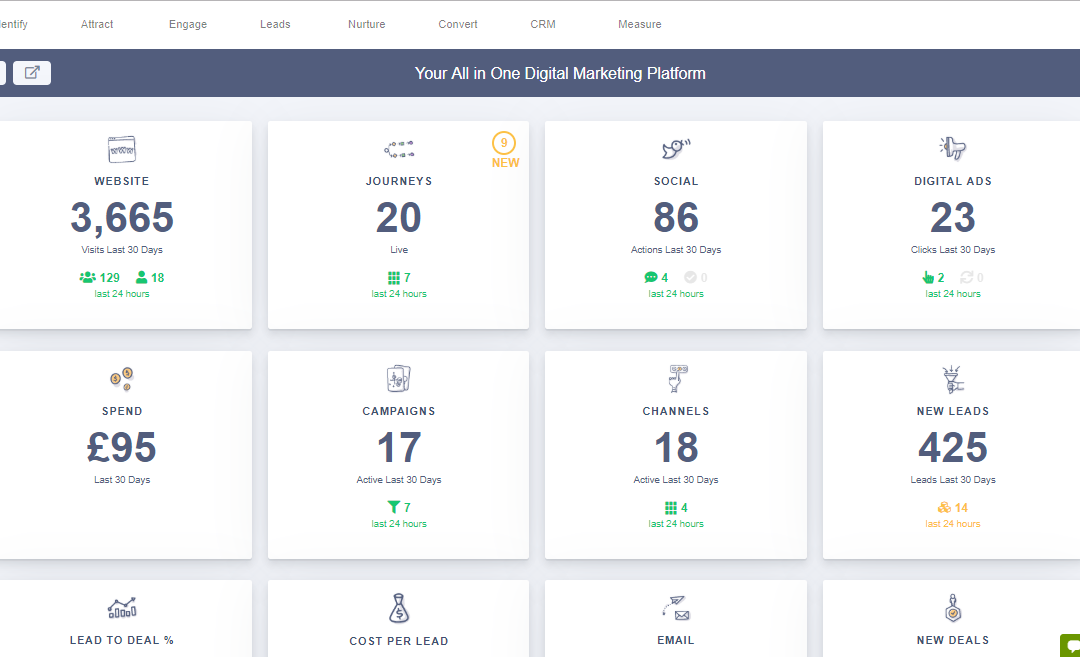Click the Cost Per Lead money bag icon
1080x657 pixels.
pos(399,608)
